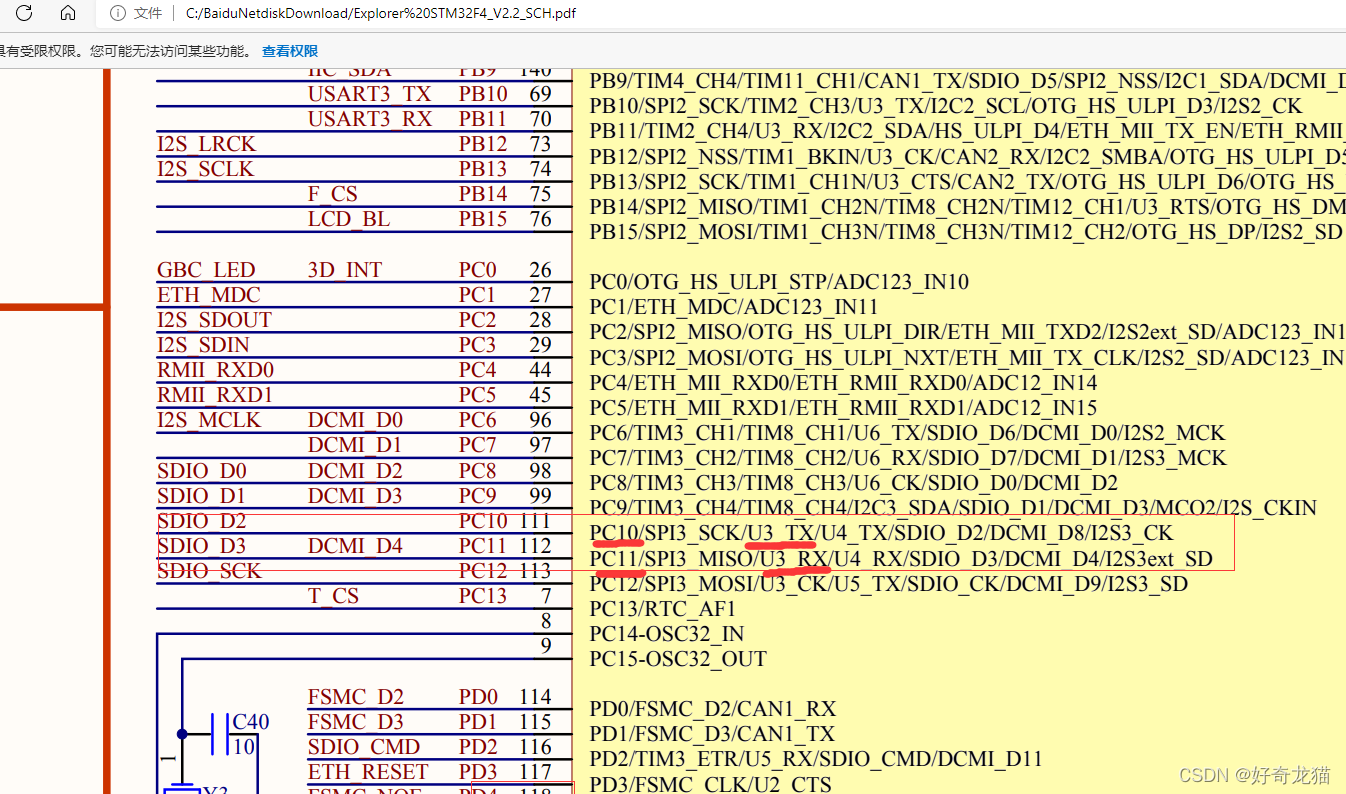The image size is (1346, 794).
Task: Click the T_CS net label
Action: point(332,596)
